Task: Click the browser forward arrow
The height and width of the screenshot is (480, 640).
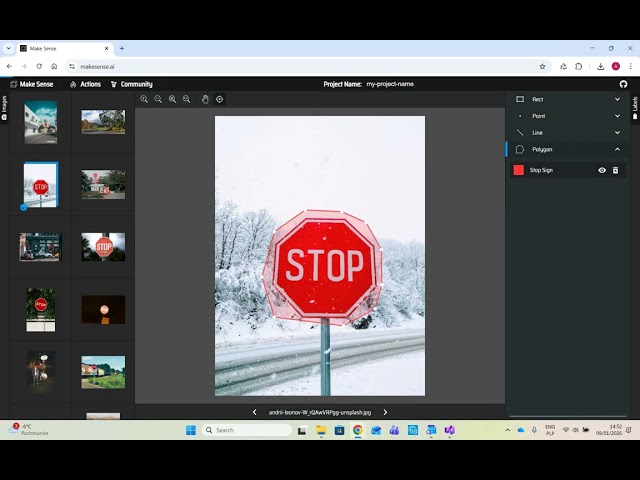Action: point(24,66)
